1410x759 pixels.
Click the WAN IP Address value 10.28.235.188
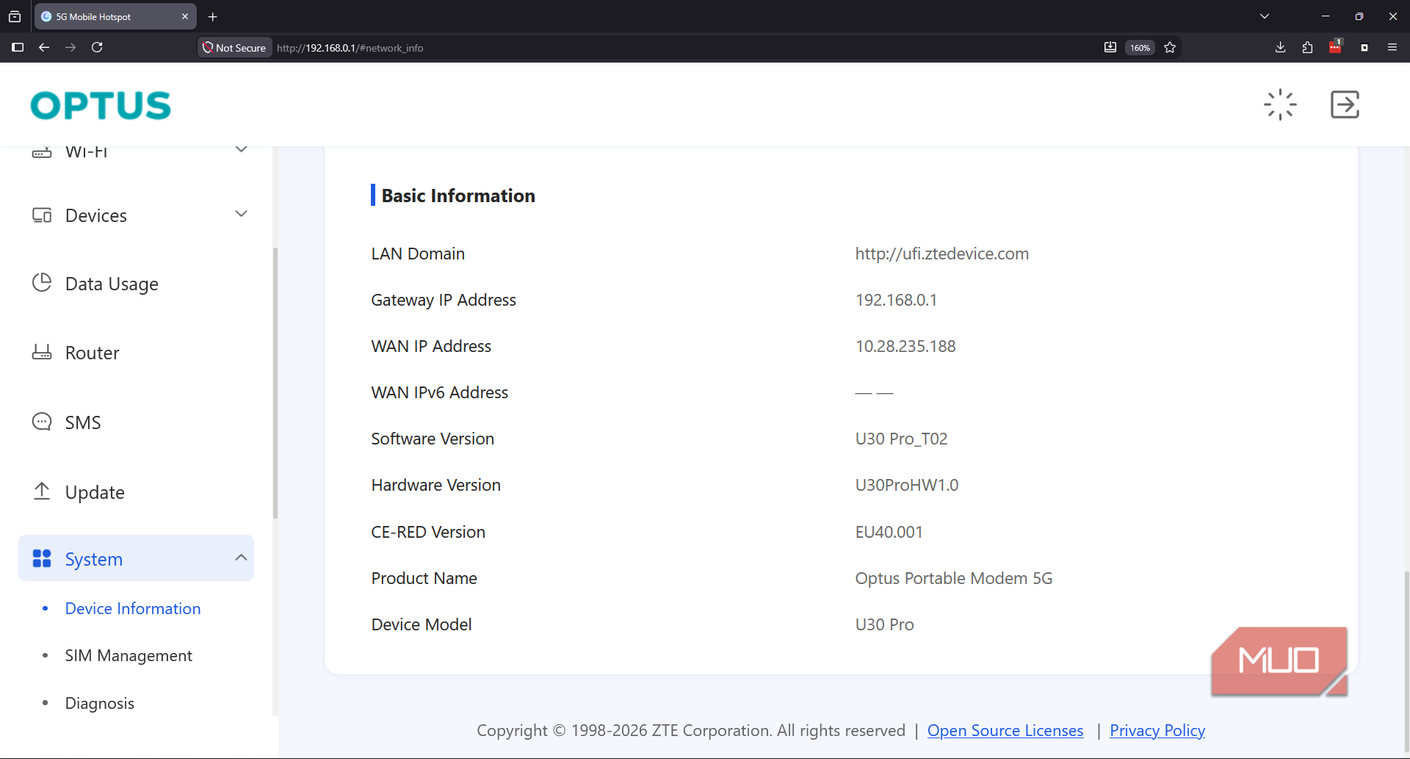905,346
